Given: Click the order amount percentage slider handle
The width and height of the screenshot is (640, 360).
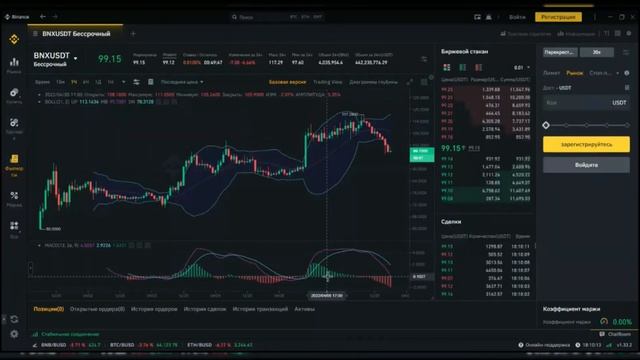Looking at the screenshot, I should (x=546, y=125).
